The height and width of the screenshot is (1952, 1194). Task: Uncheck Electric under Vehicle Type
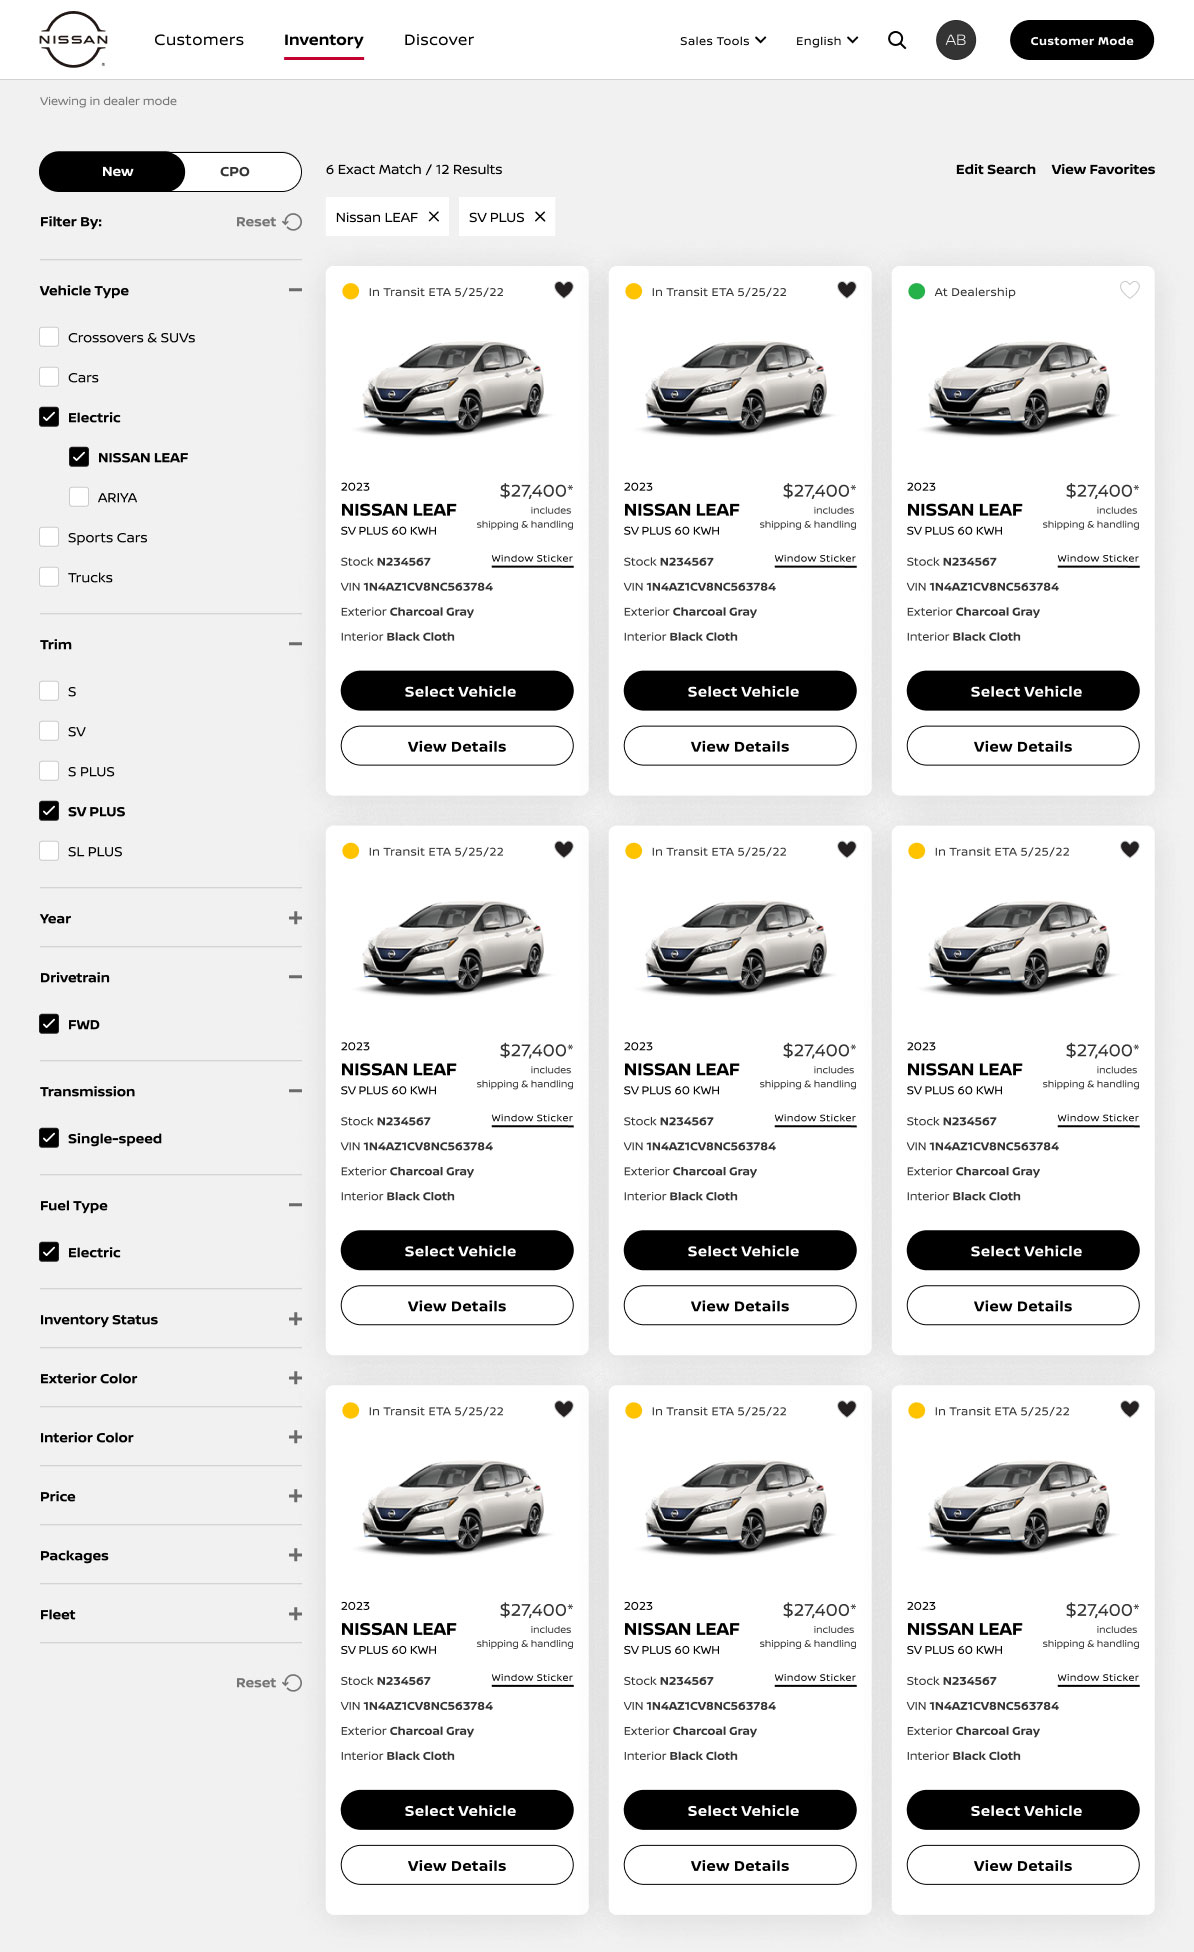tap(49, 417)
